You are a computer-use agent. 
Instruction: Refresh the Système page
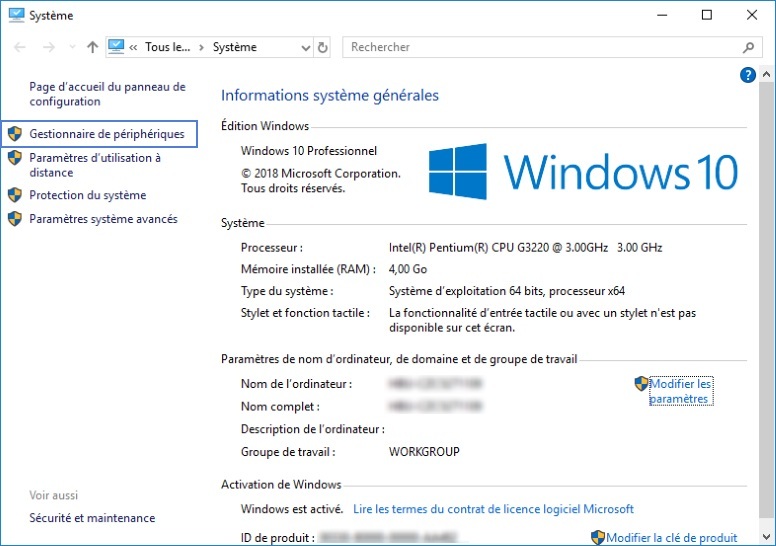323,48
